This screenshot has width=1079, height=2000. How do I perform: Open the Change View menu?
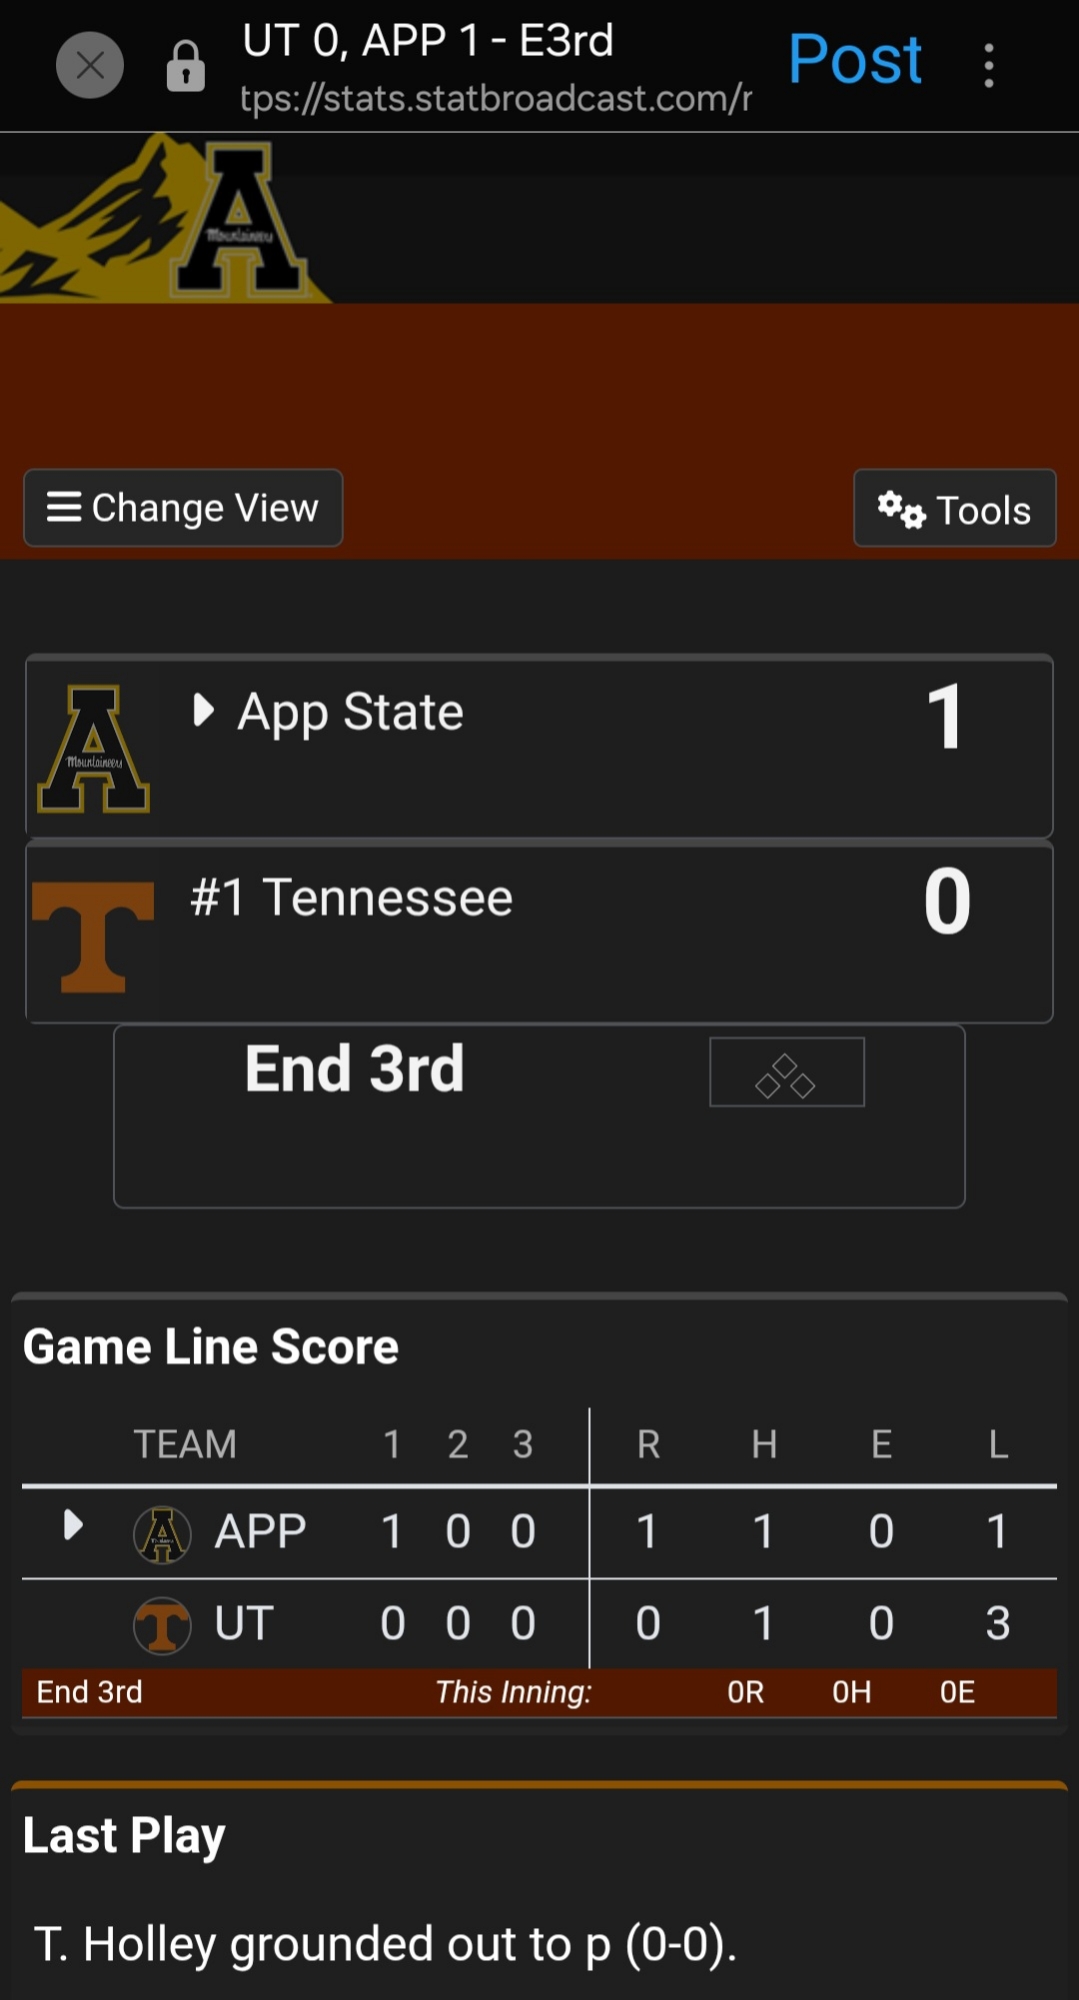pyautogui.click(x=183, y=508)
